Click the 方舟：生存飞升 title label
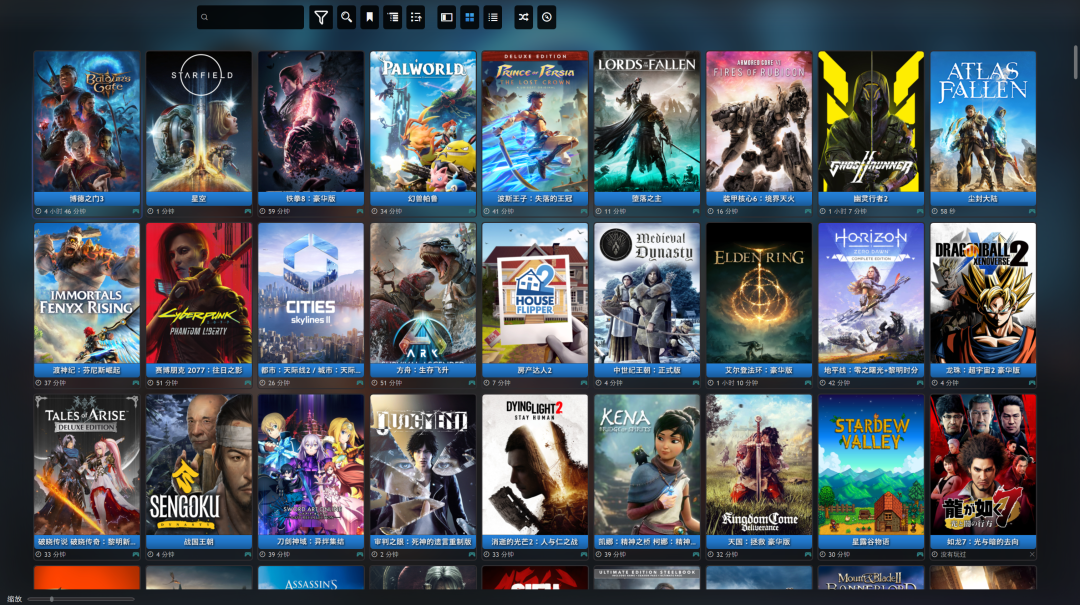Screen dimensions: 1080x605 tap(423, 370)
